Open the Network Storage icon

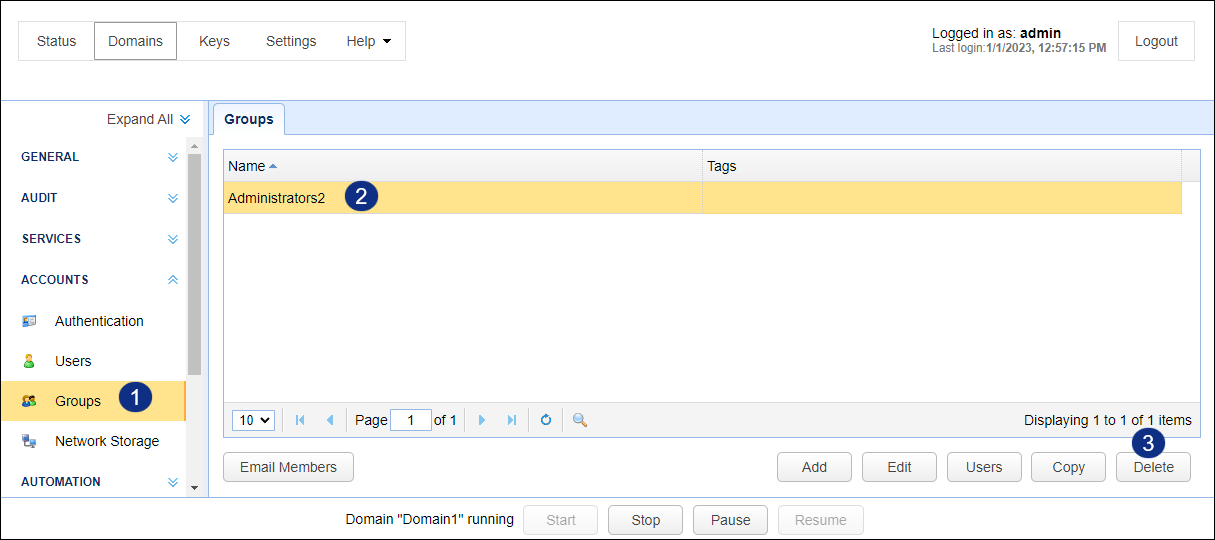pyautogui.click(x=29, y=441)
